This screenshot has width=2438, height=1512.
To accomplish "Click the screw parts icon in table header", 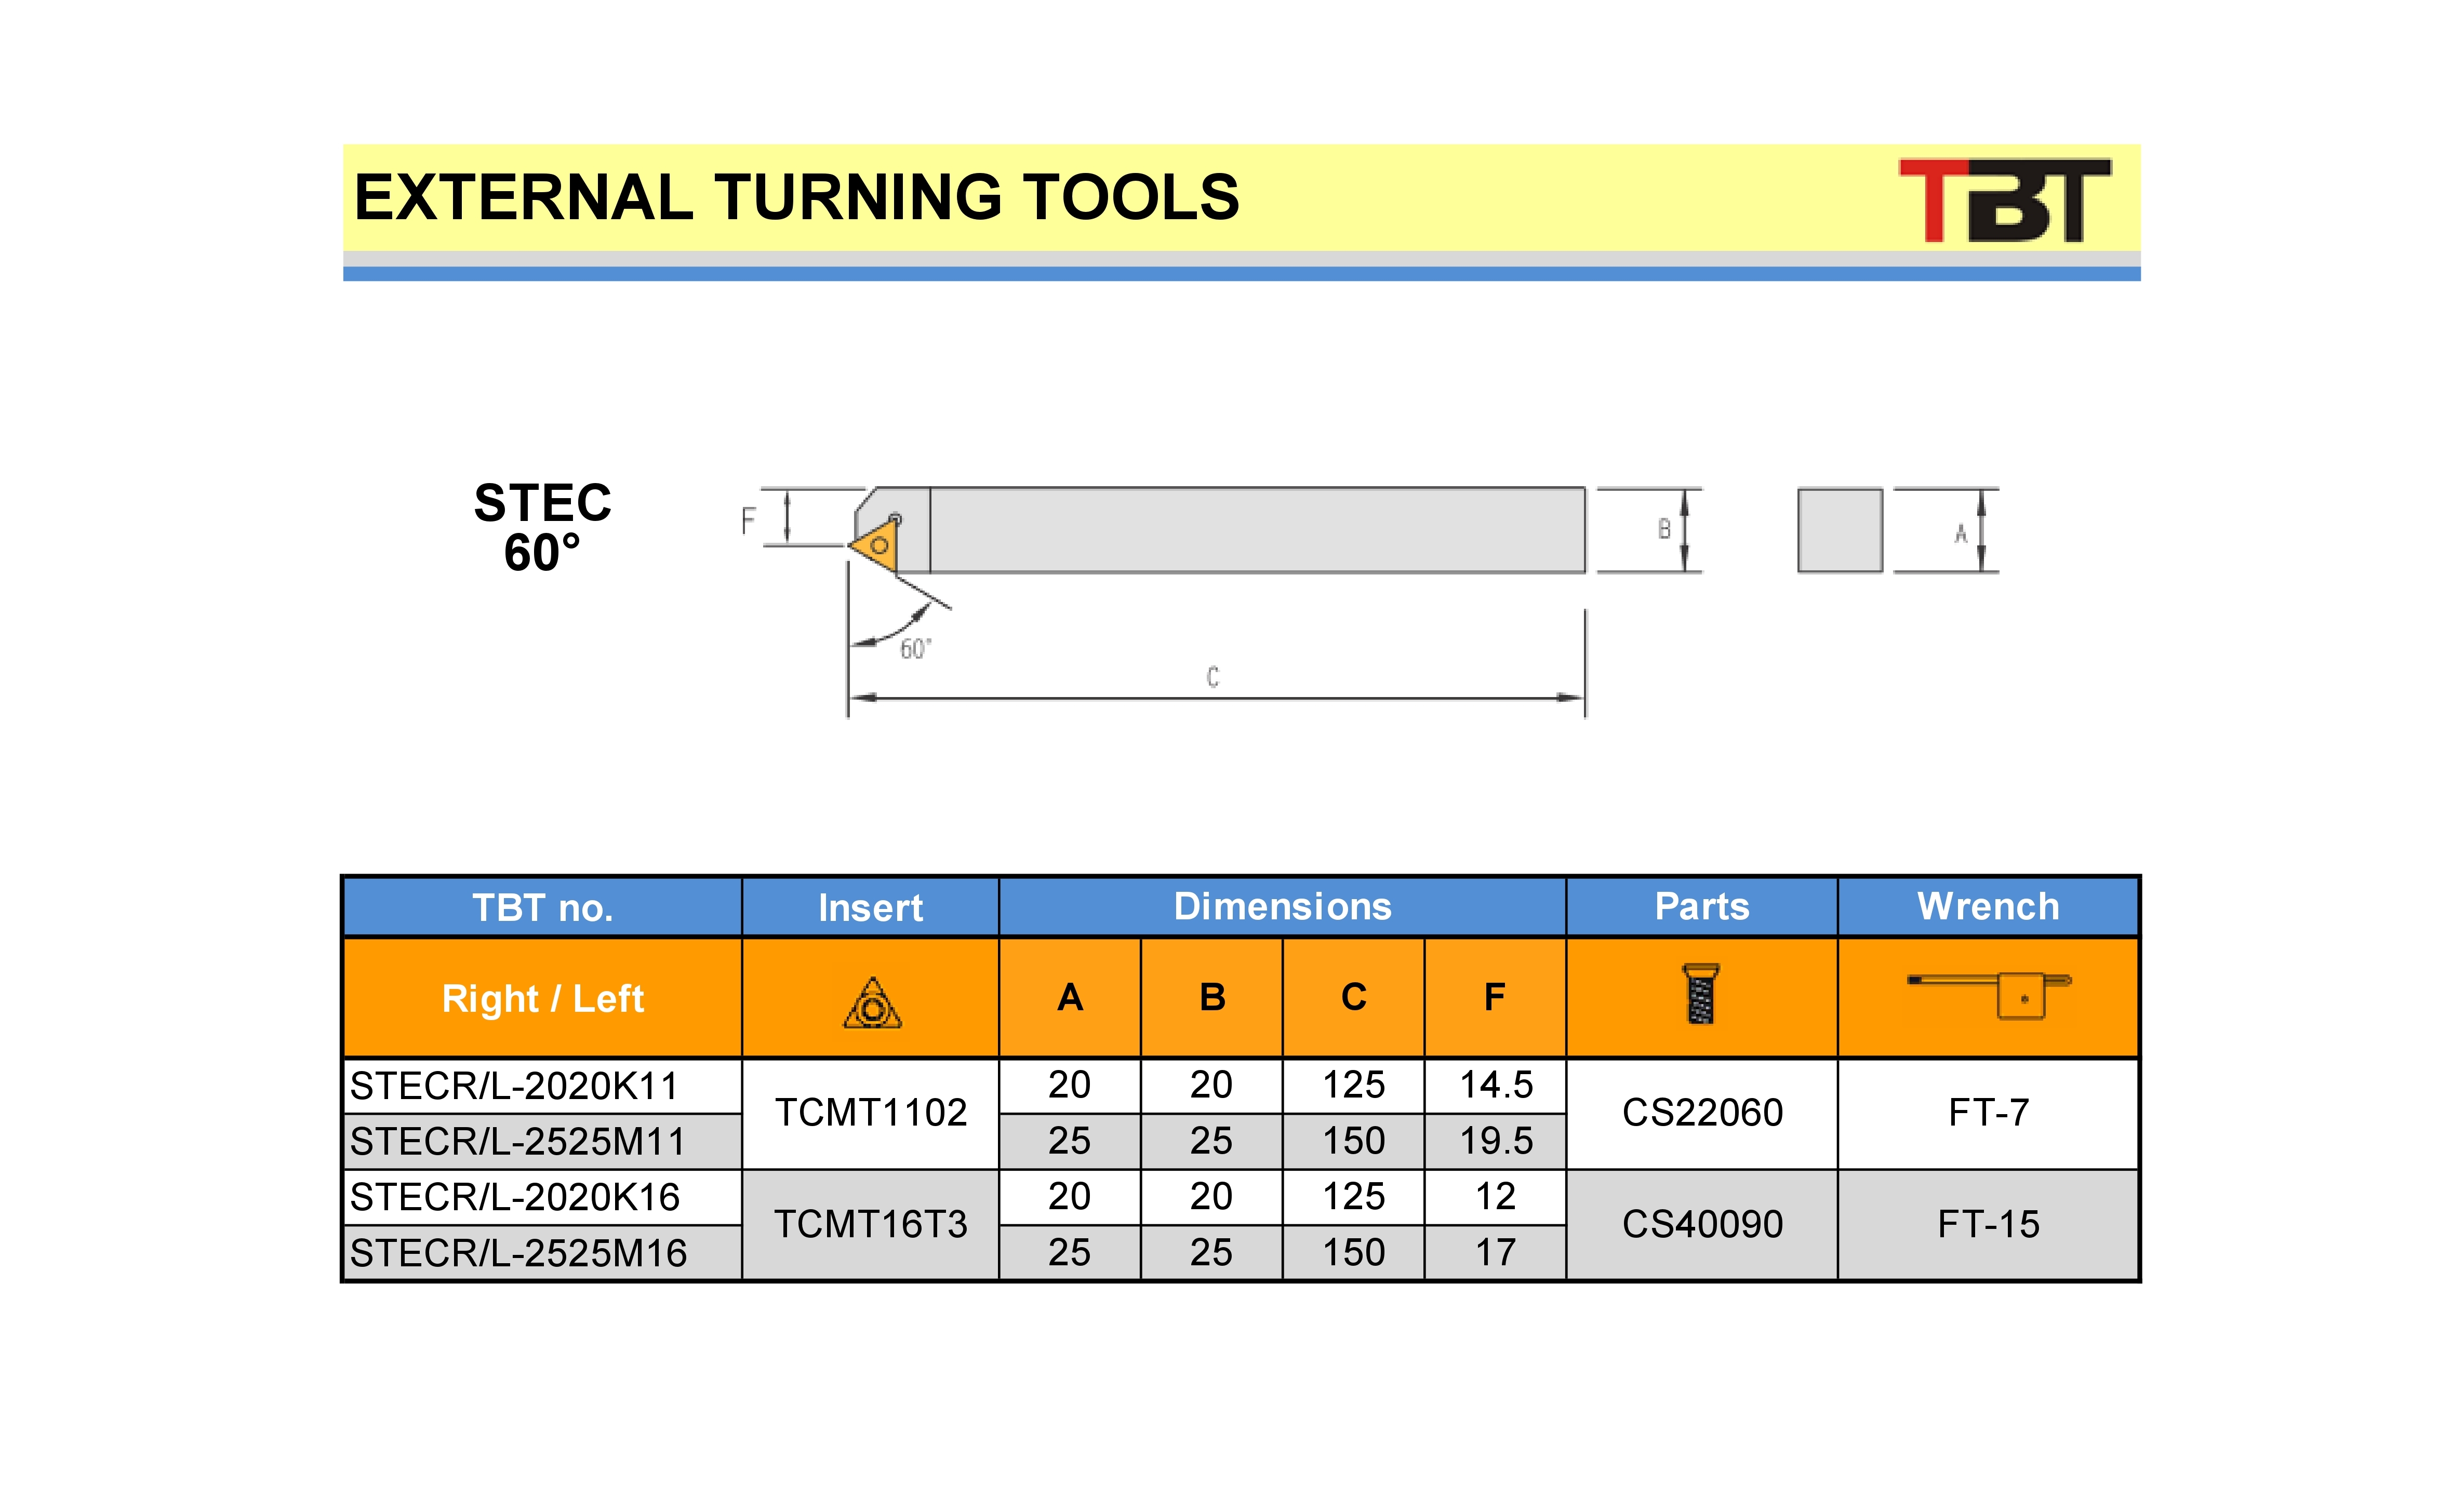I will click(1700, 993).
